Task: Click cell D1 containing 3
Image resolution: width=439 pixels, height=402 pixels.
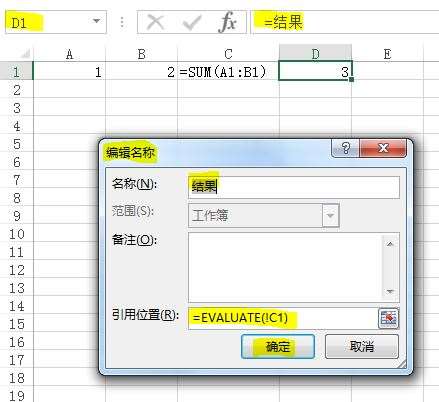Action: pos(315,71)
